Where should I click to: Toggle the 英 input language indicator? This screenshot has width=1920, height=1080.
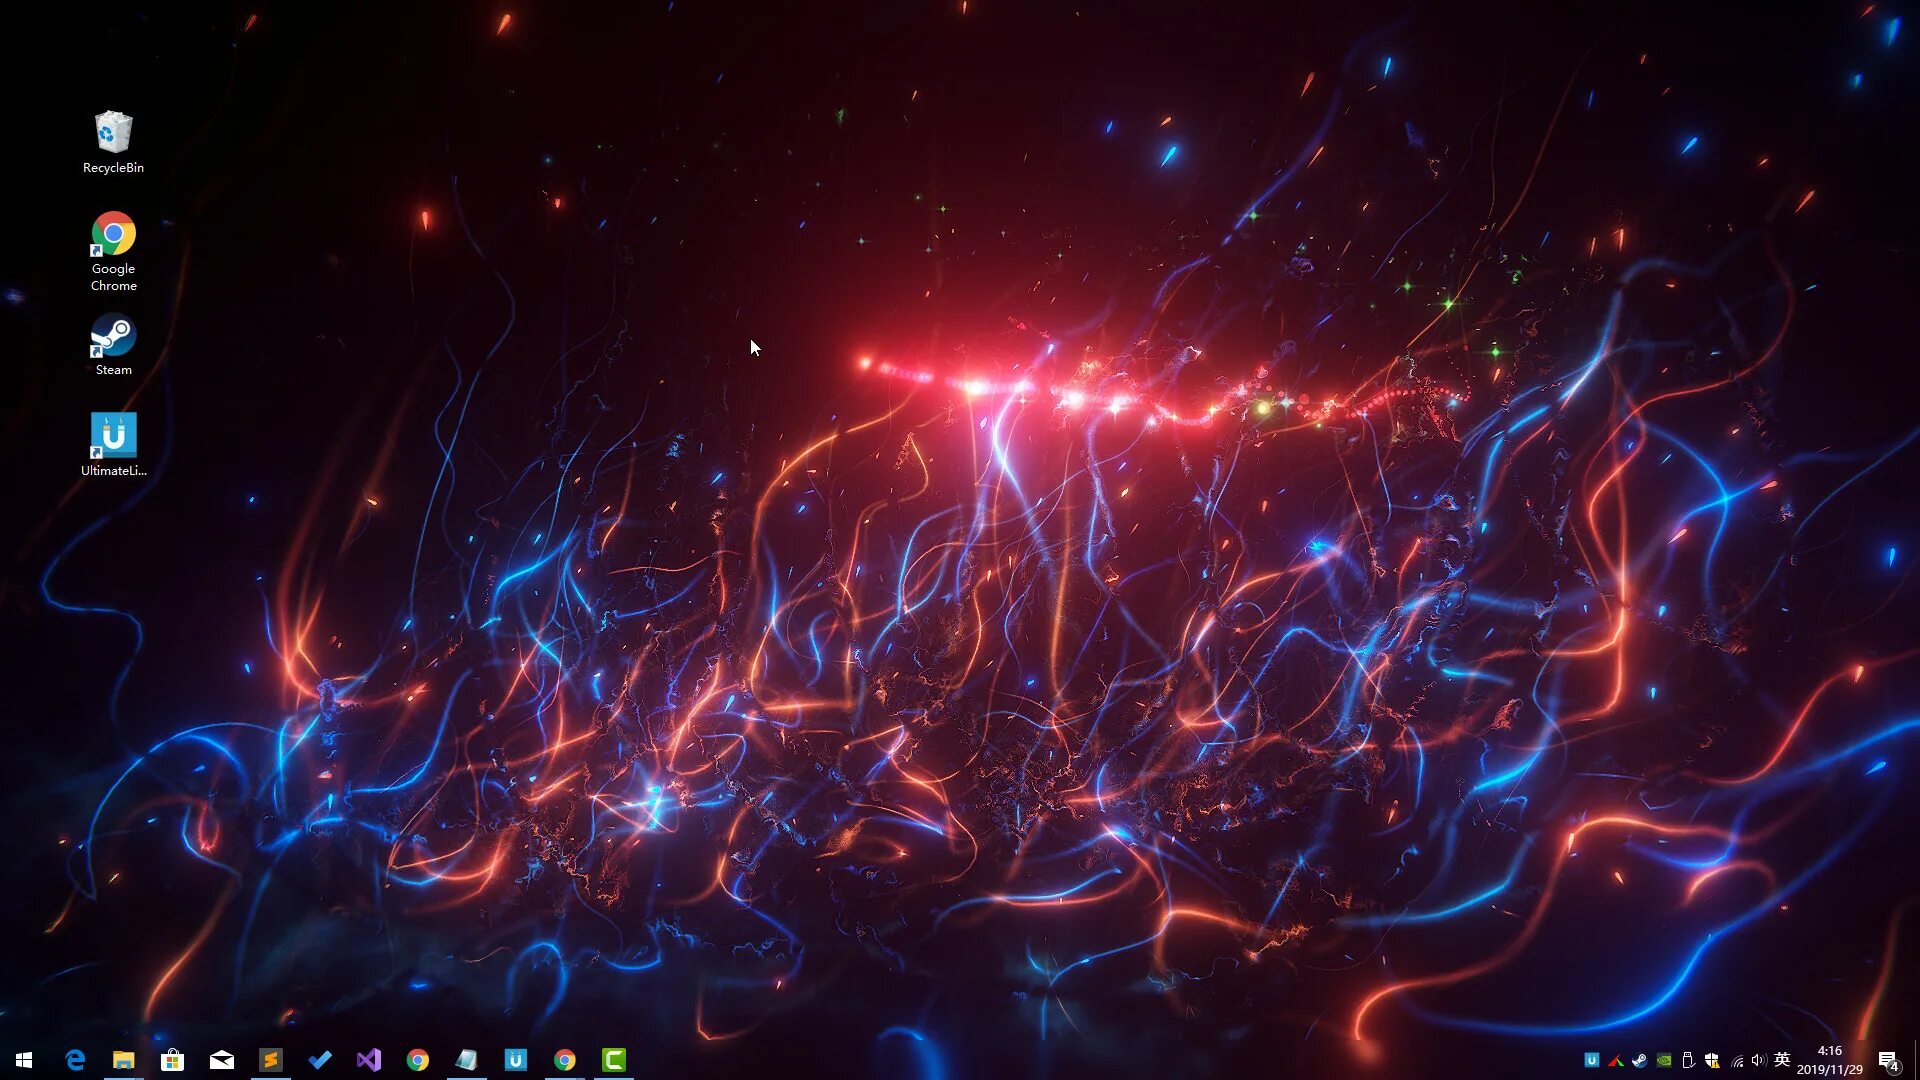pos(1782,1060)
